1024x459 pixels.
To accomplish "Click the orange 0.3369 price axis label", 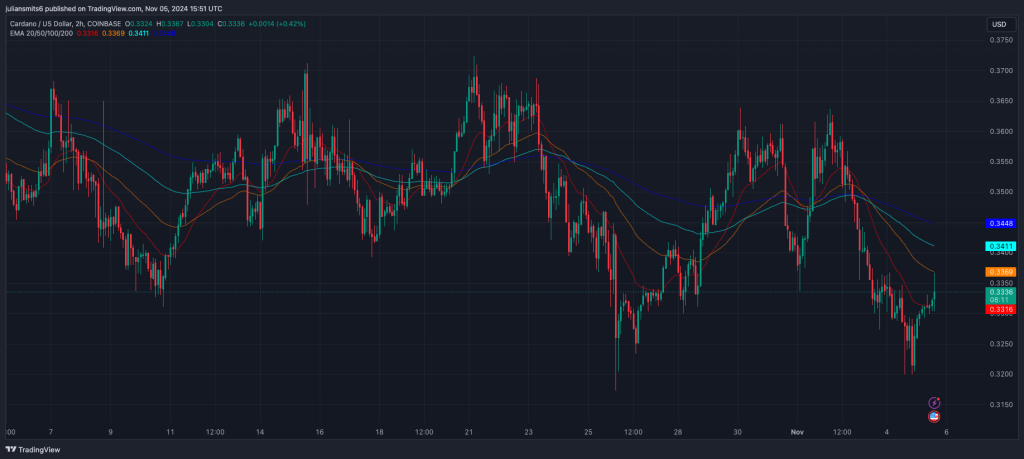I will click(1000, 272).
